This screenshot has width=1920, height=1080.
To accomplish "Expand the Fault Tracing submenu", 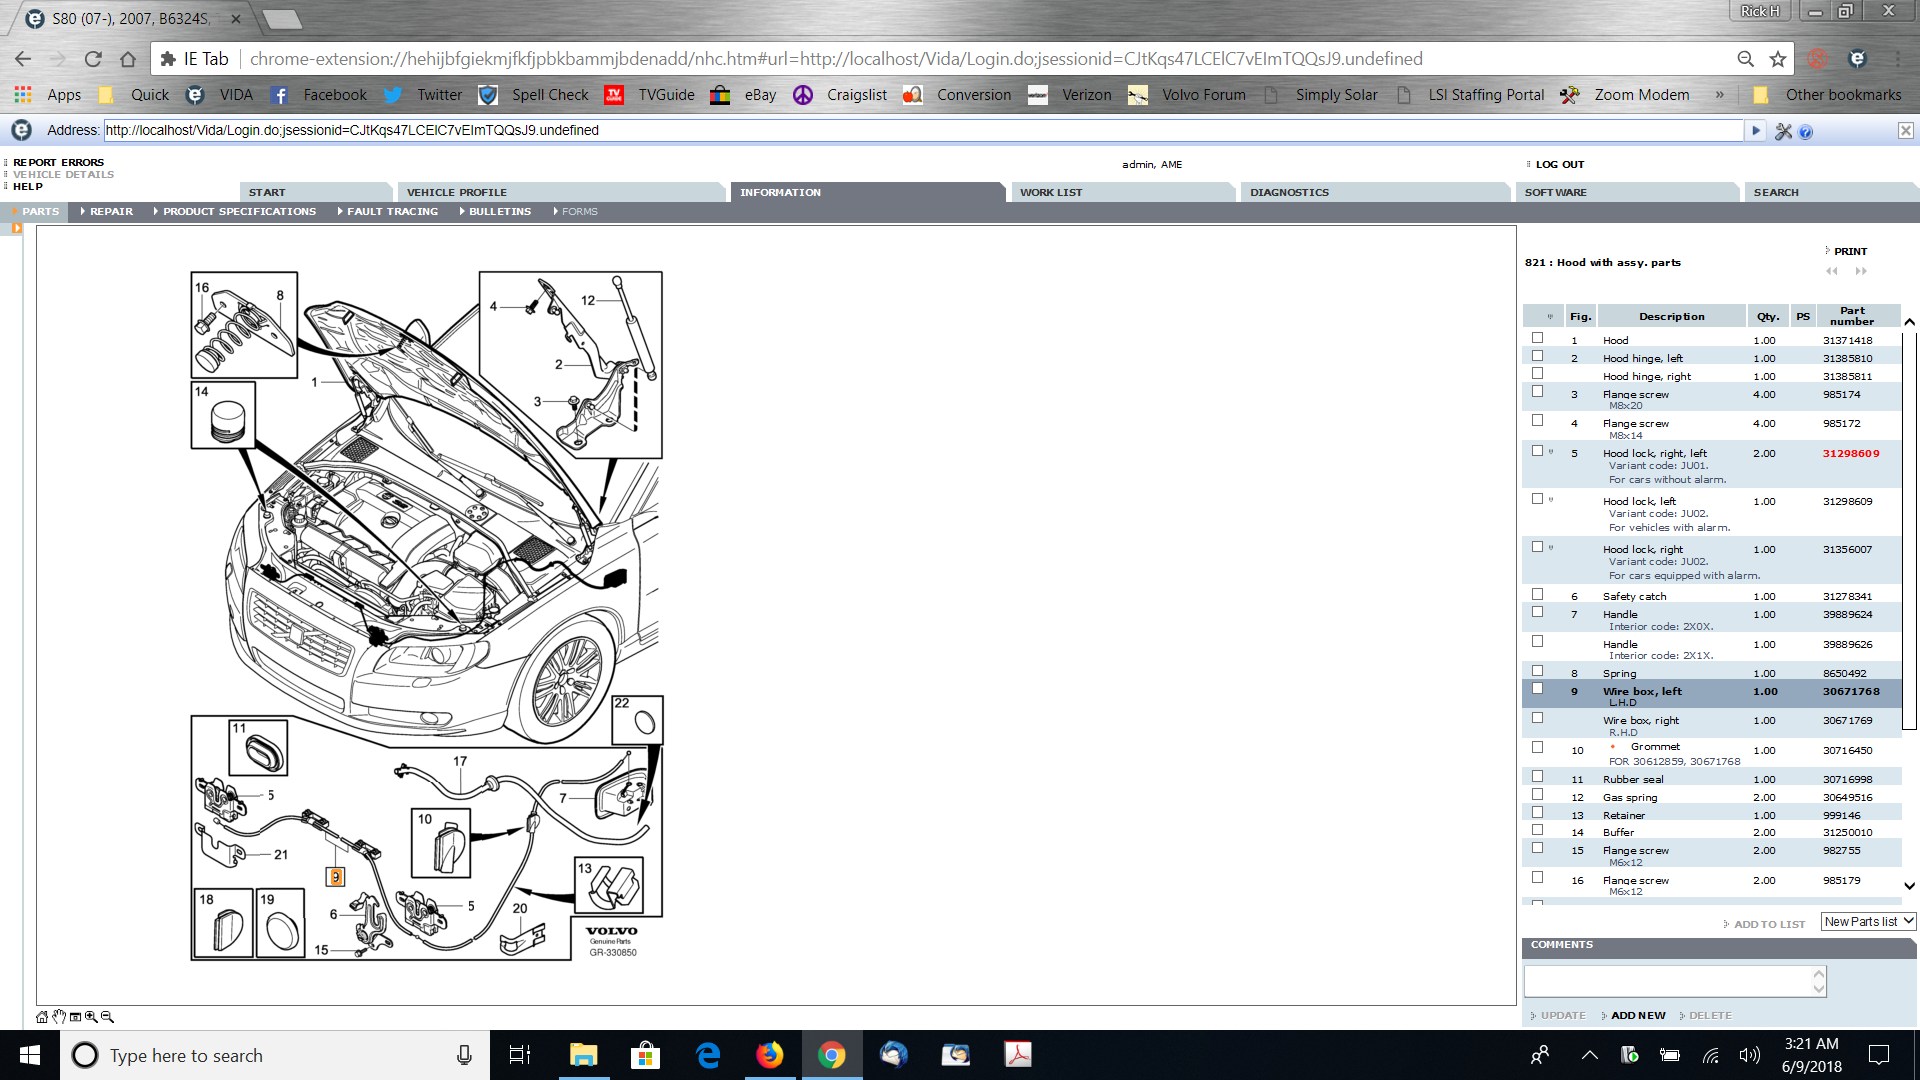I will tap(392, 212).
